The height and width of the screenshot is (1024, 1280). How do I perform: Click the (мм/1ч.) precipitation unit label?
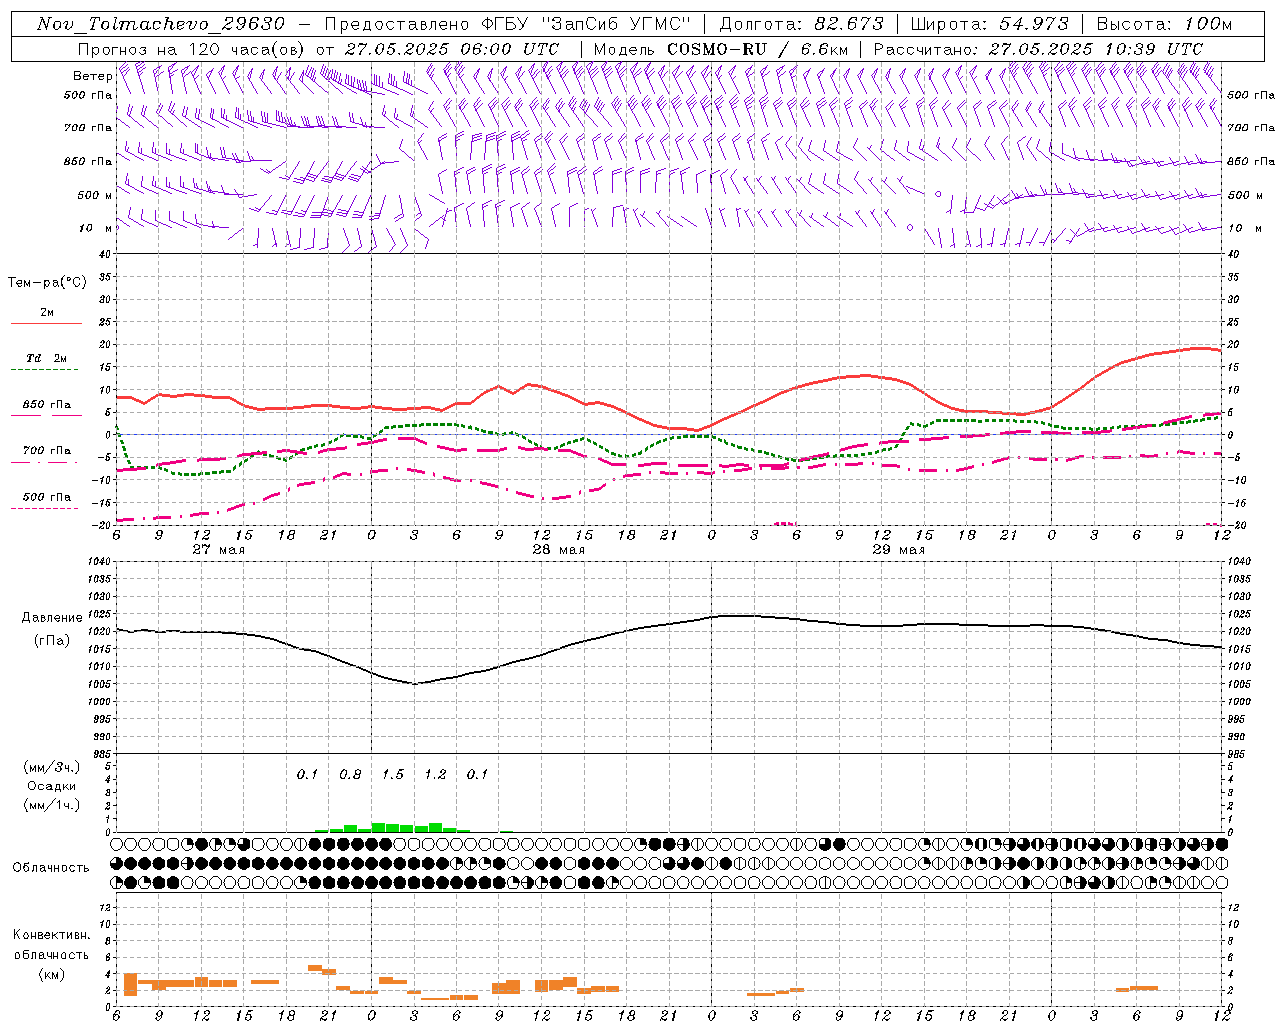tap(51, 805)
